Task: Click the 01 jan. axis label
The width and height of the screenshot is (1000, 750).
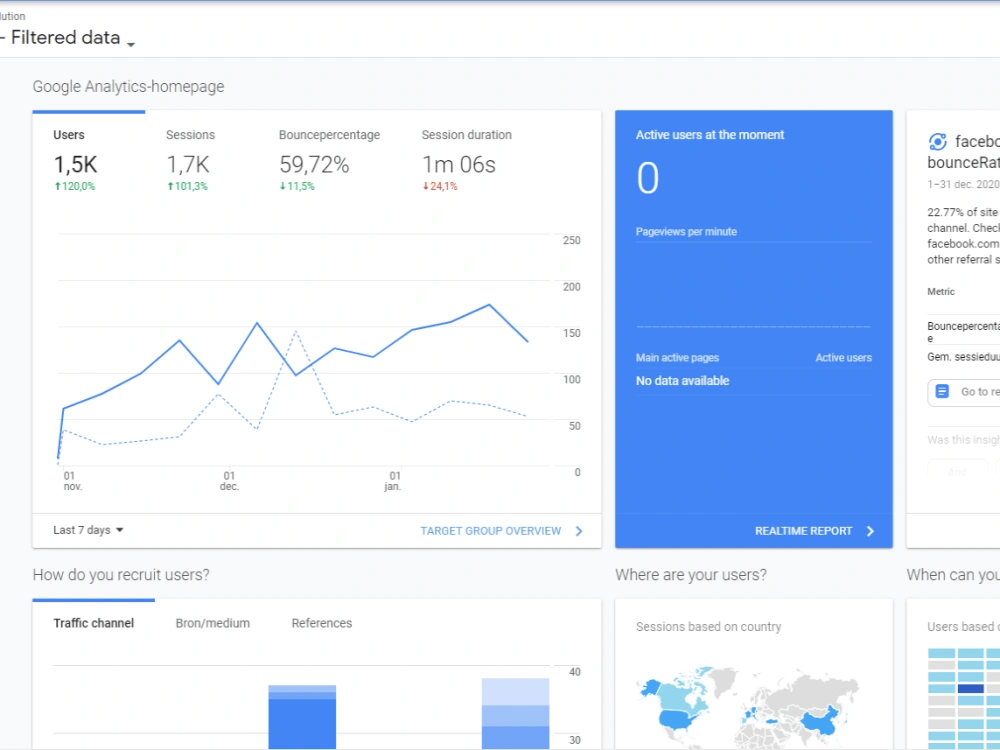Action: point(393,481)
